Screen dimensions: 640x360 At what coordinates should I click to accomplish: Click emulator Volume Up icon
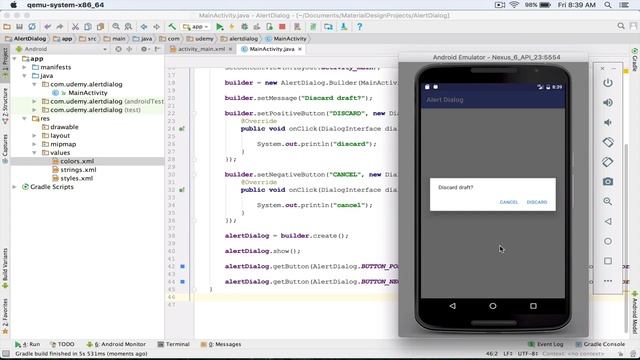click(608, 102)
